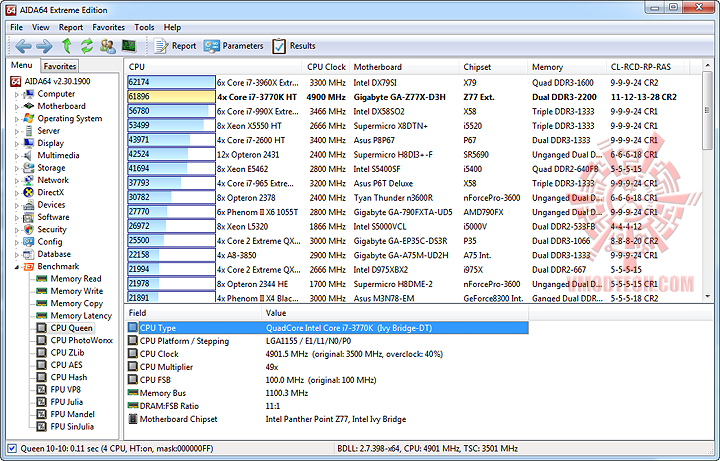Open the Results button
This screenshot has width=720, height=461.
pos(294,46)
